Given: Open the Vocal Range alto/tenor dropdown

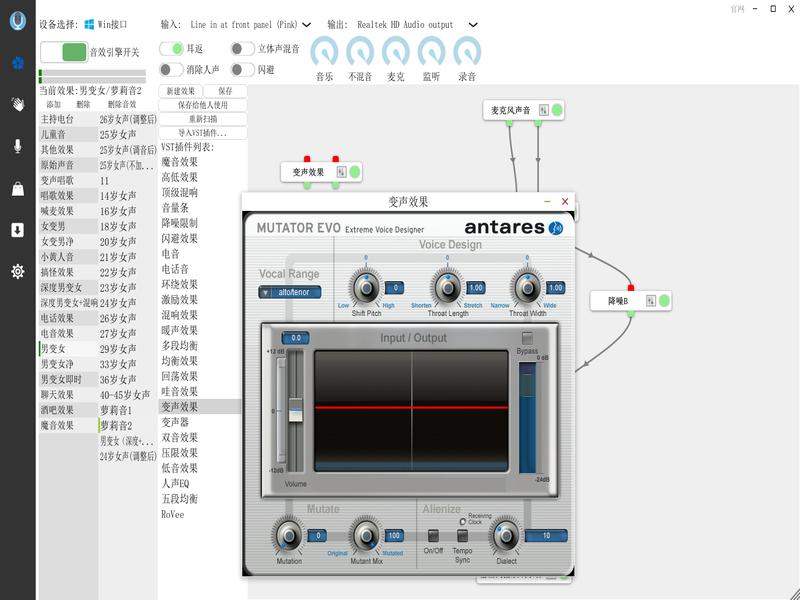Looking at the screenshot, I should click(290, 292).
